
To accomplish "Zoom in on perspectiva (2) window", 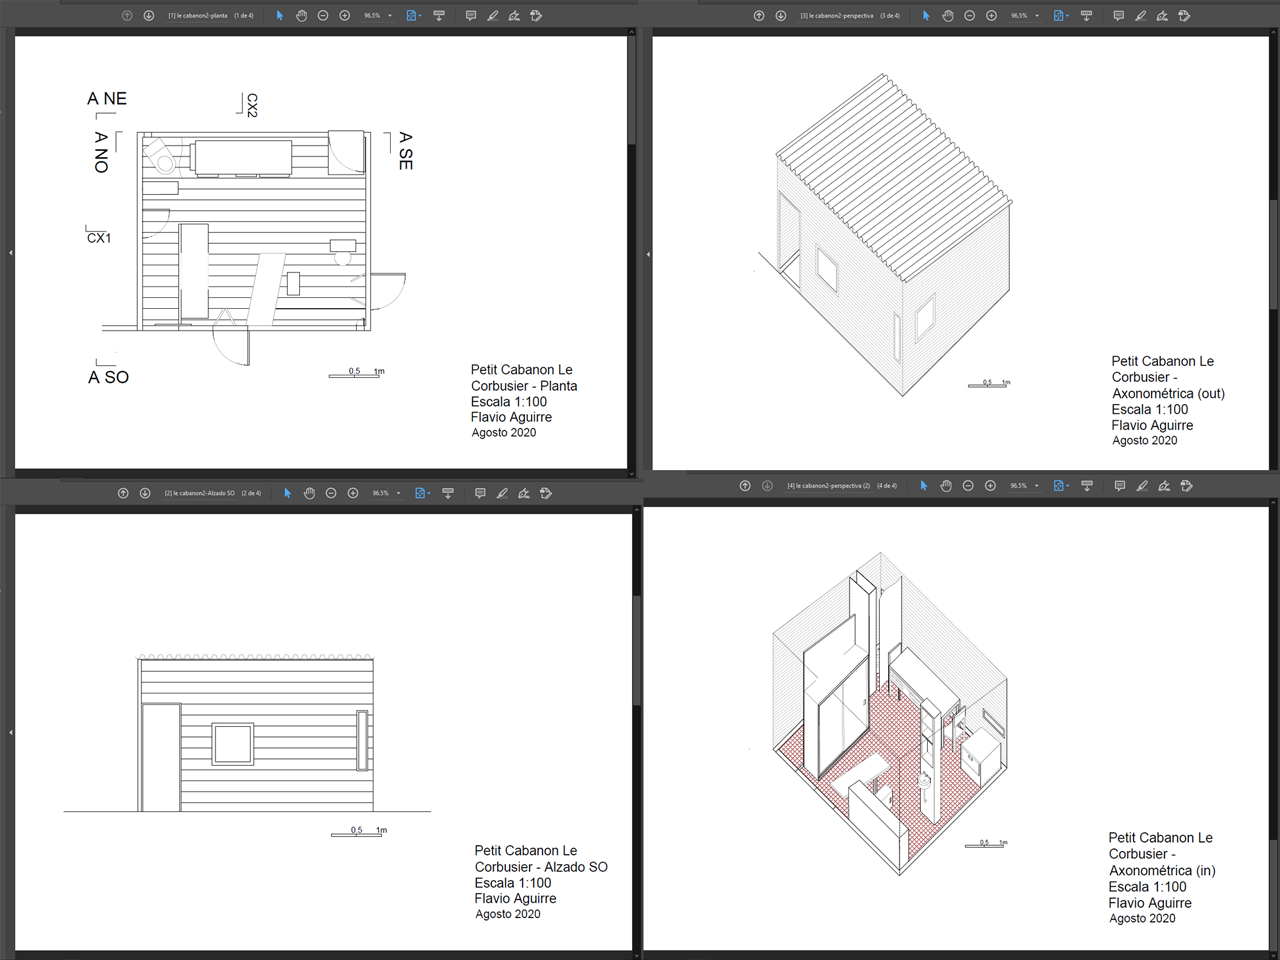I will click(x=990, y=486).
